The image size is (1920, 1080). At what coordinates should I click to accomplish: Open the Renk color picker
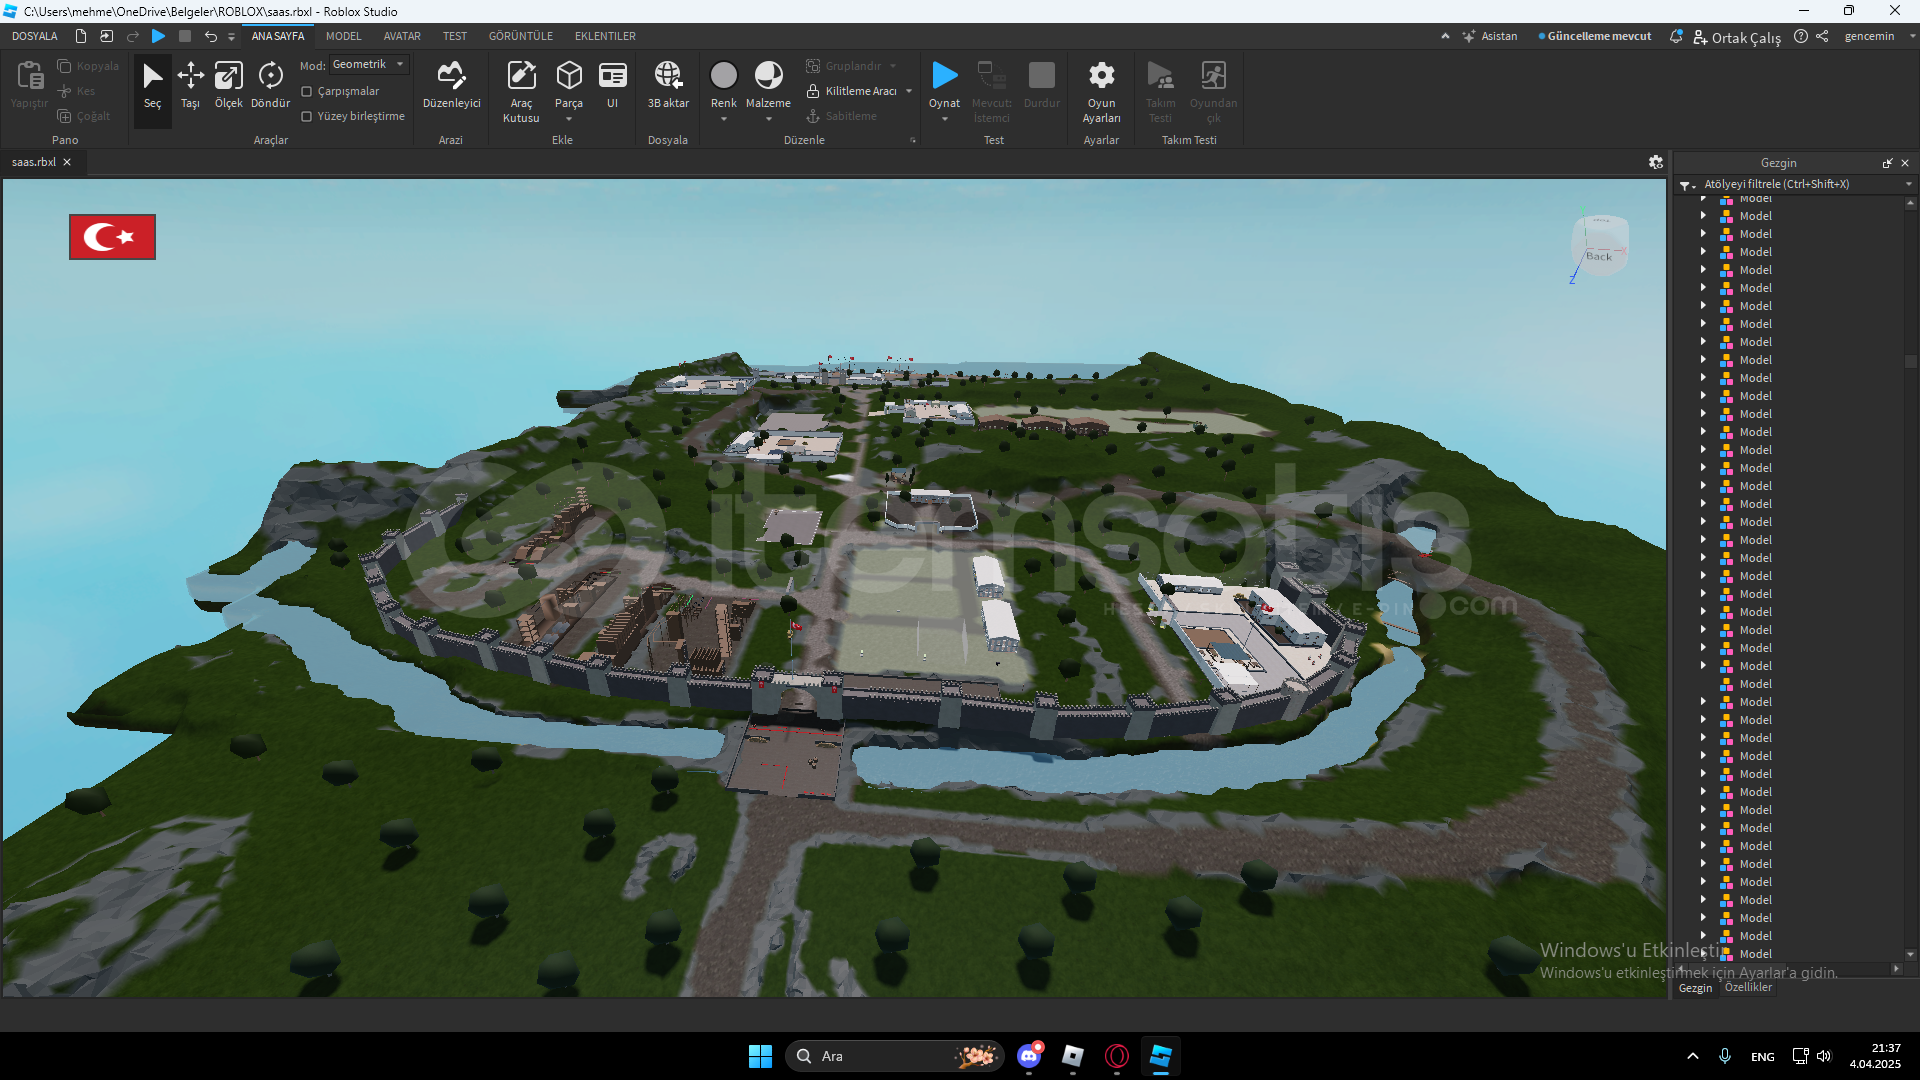tap(723, 78)
